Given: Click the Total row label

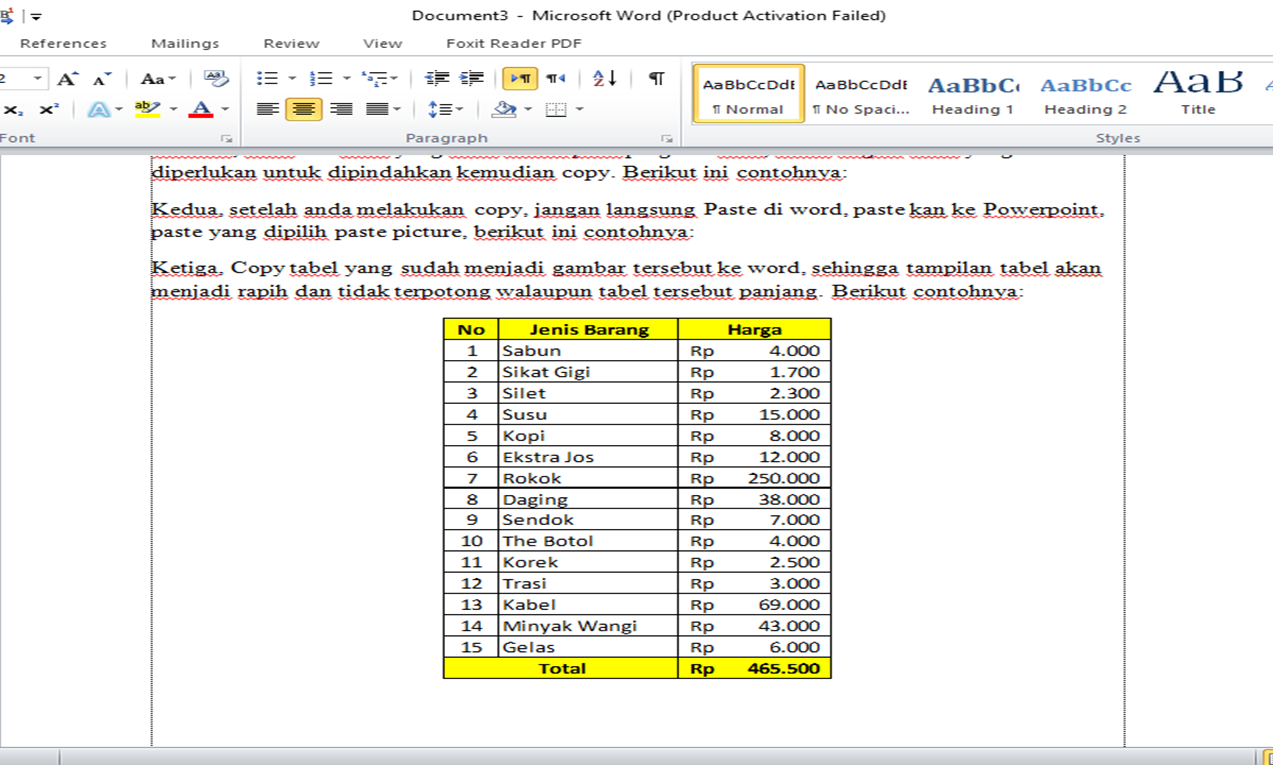Looking at the screenshot, I should (x=562, y=668).
